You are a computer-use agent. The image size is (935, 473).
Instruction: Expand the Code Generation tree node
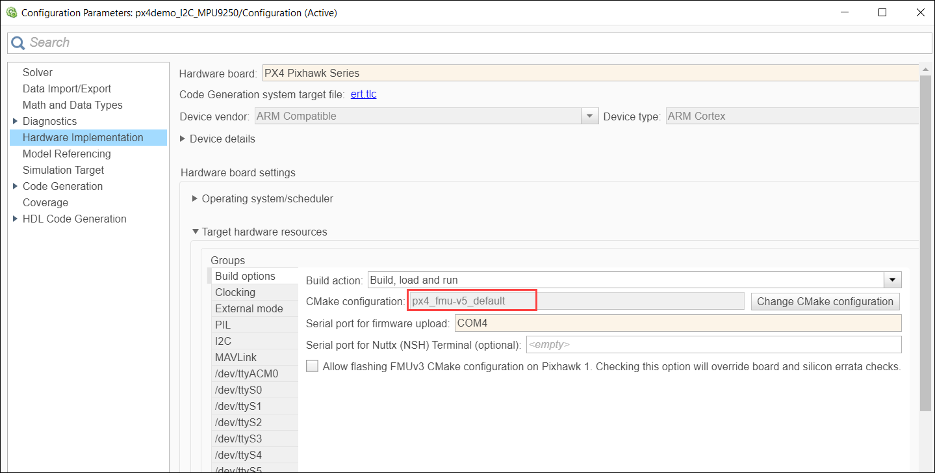pyautogui.click(x=14, y=187)
